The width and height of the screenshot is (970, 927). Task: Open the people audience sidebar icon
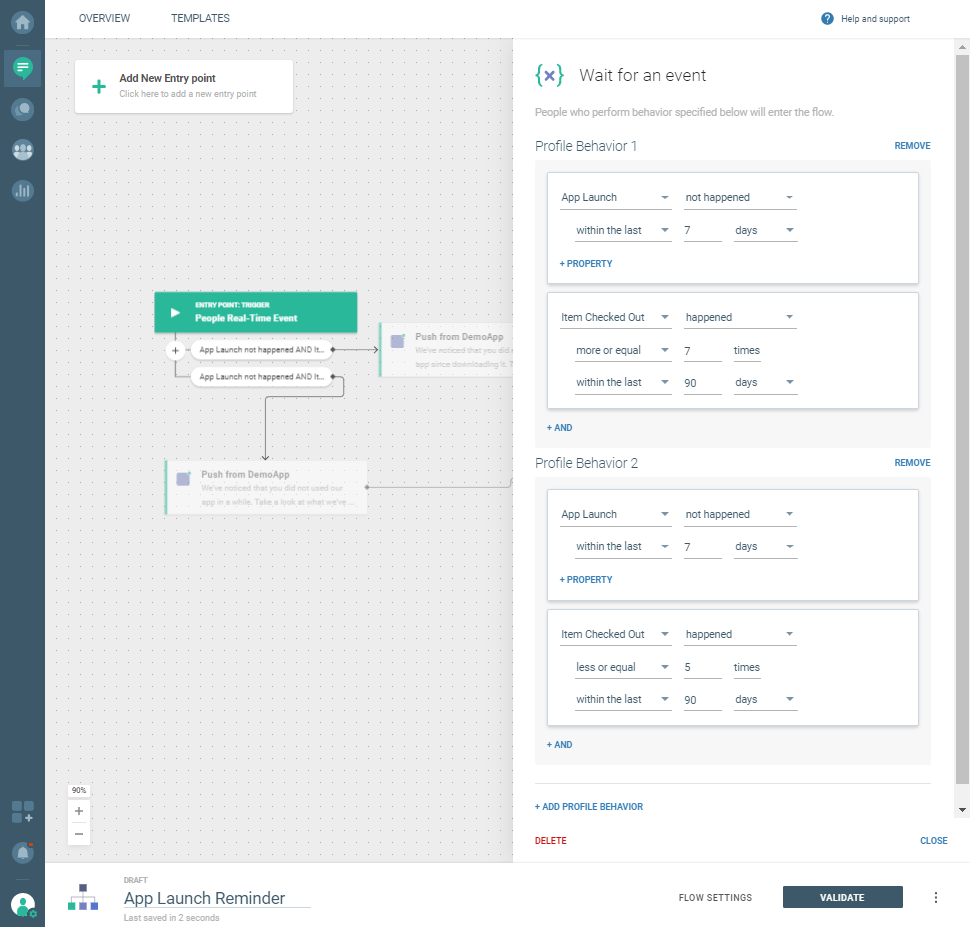22,150
